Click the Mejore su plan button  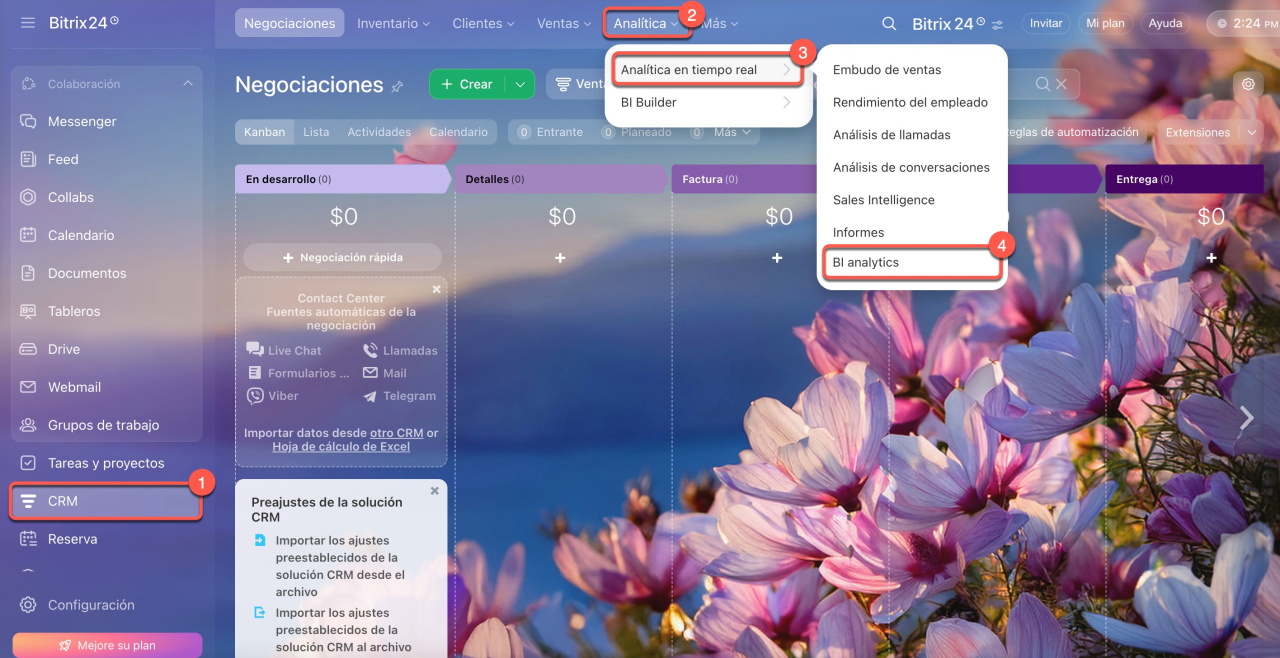click(107, 645)
